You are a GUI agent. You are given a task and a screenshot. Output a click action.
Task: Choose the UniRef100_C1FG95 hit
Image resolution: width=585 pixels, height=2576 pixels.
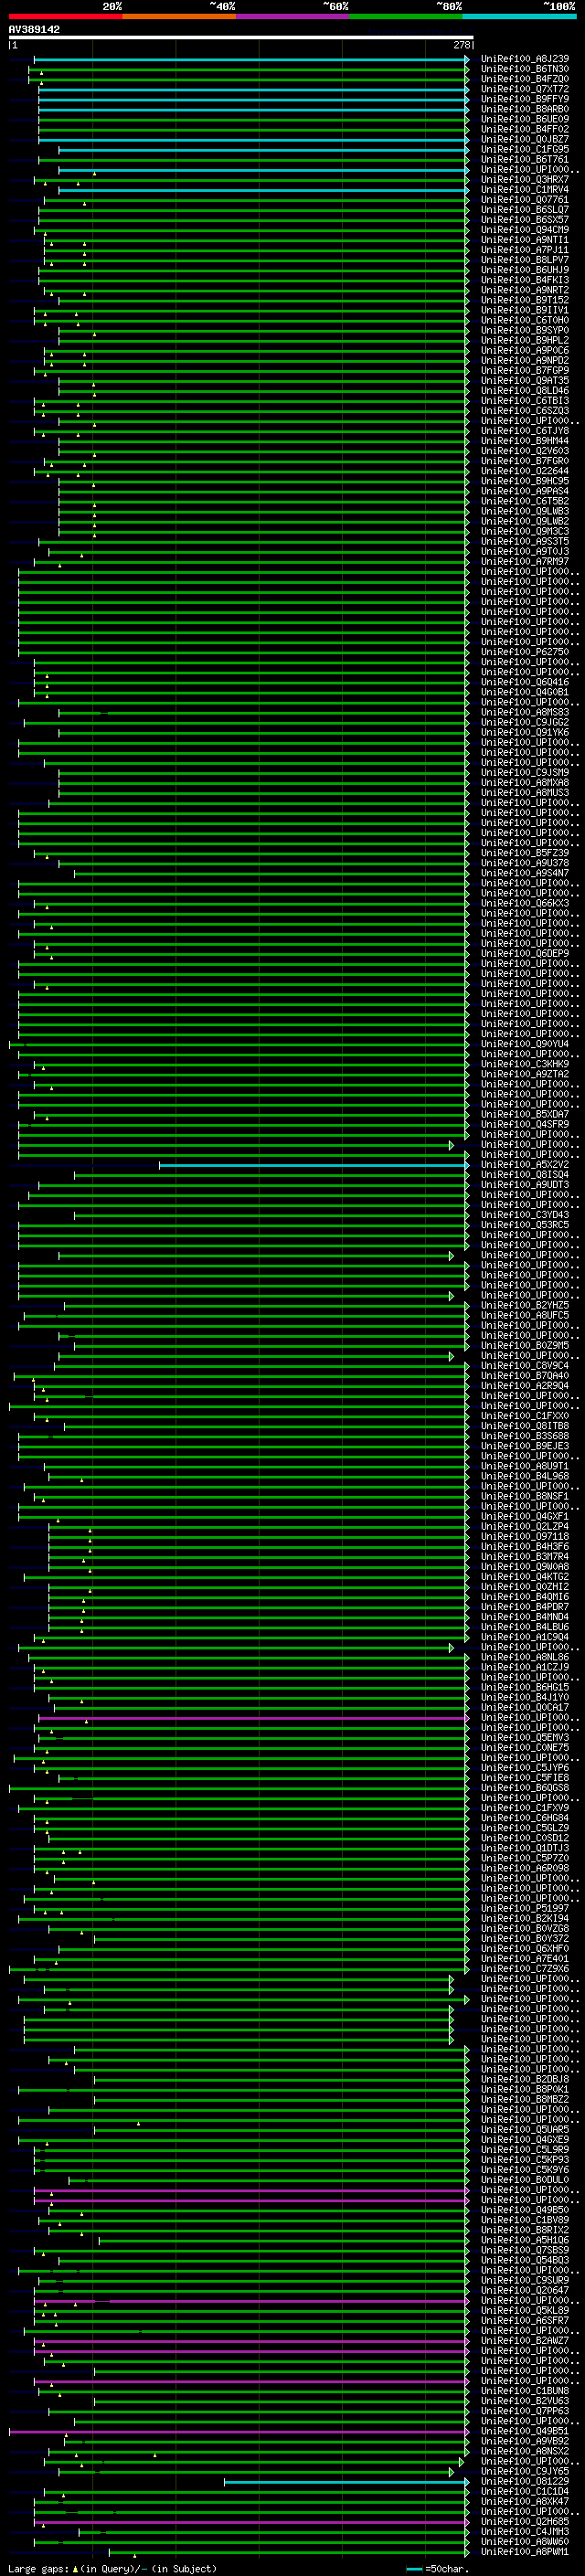(525, 149)
